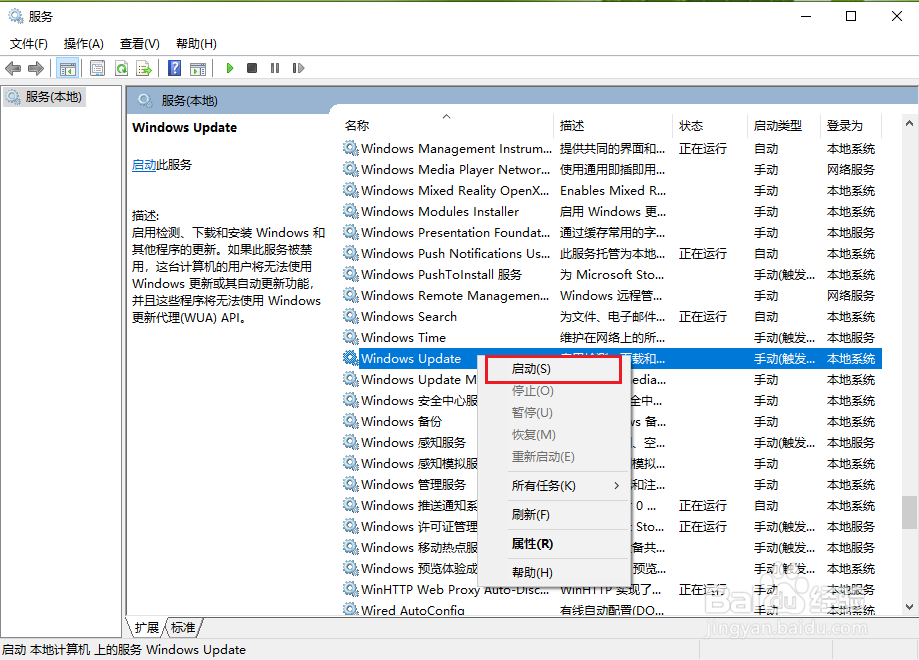Click gear icon beside Windows Search
Viewport: 919px width, 660px height.
(x=350, y=317)
